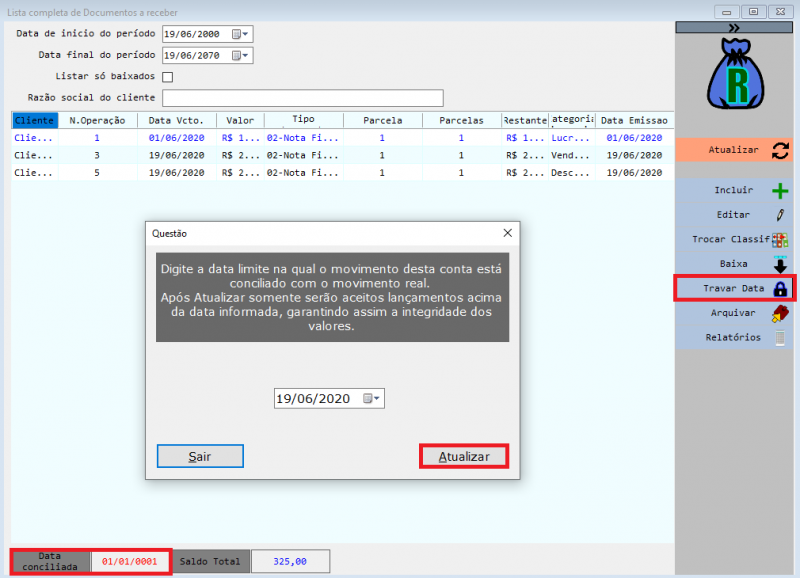Click the Arquivar icon

point(780,313)
